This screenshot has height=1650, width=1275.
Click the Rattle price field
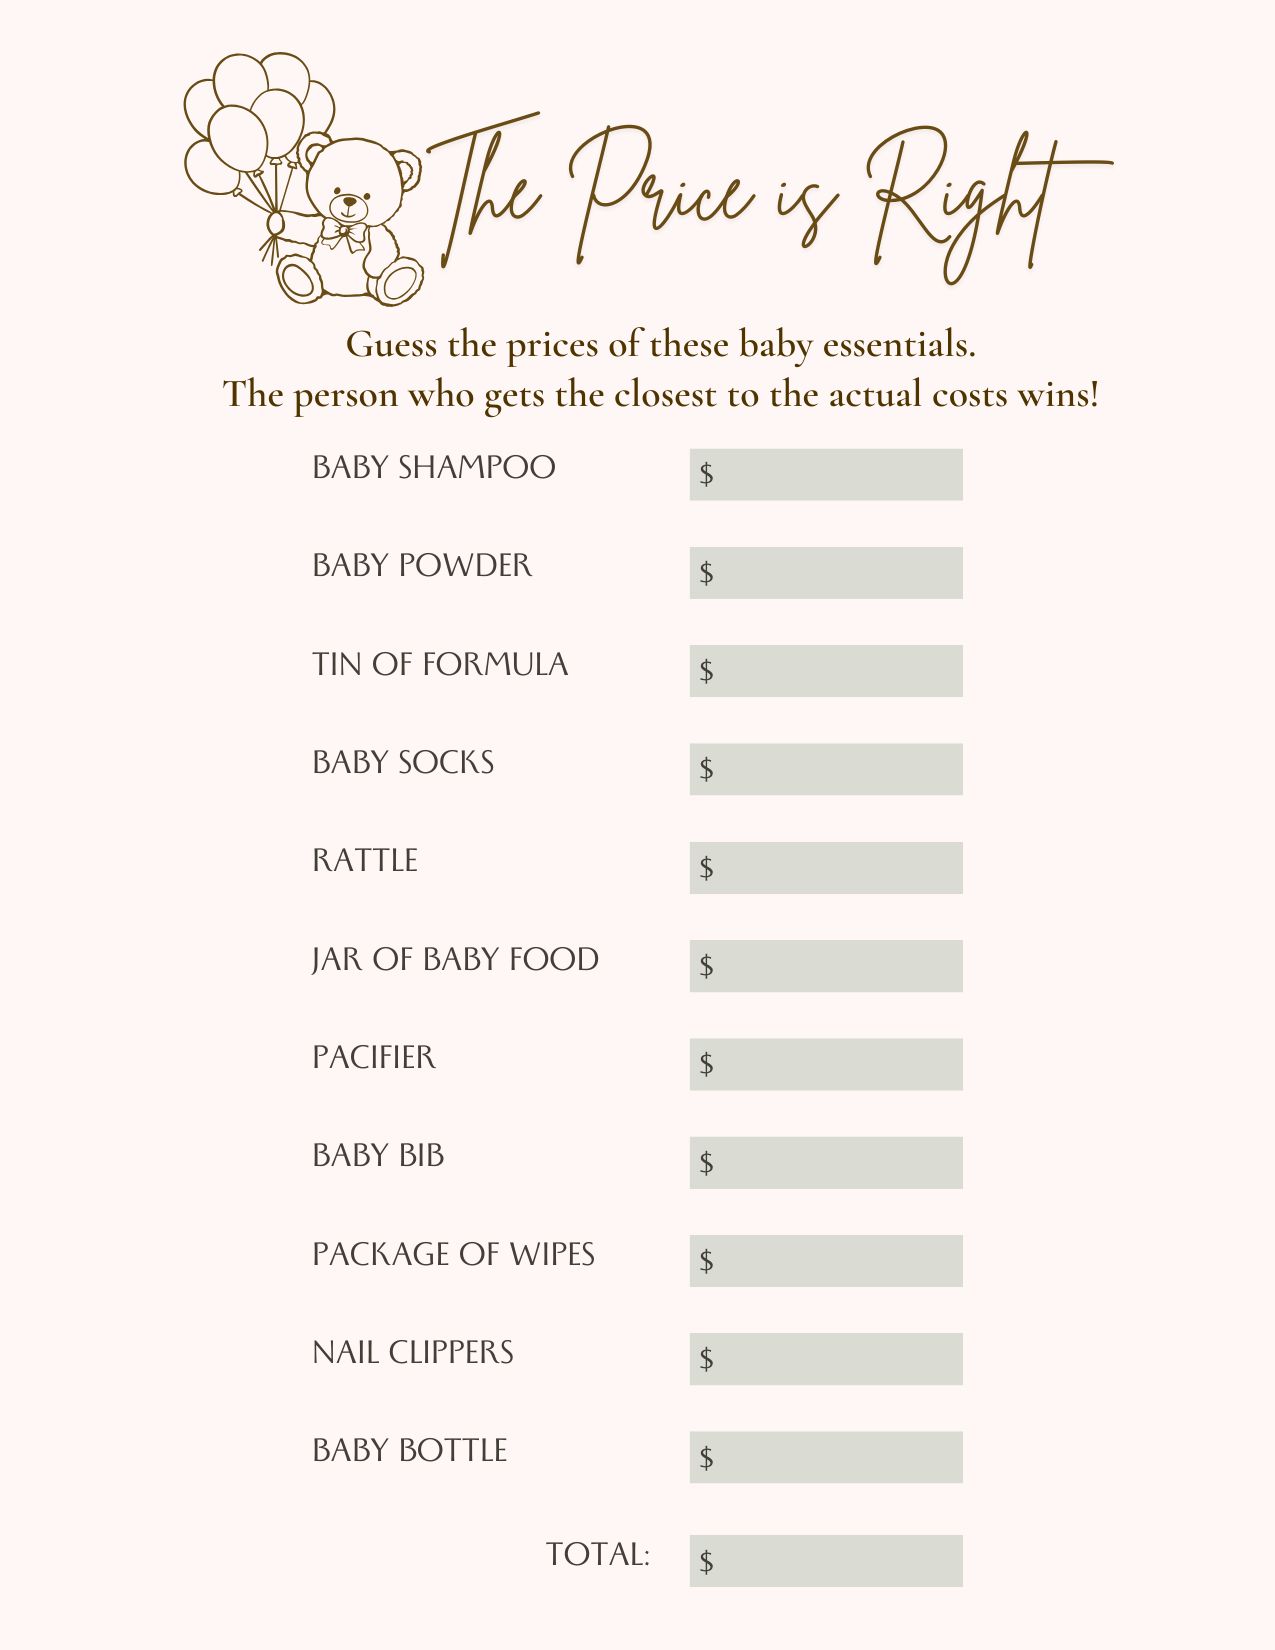pos(826,868)
